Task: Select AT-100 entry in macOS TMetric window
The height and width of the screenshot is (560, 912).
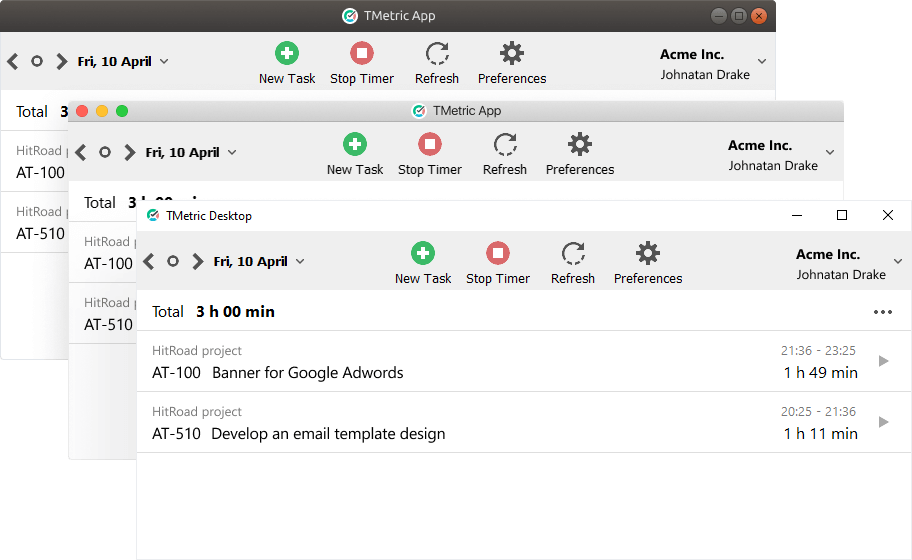Action: click(x=102, y=252)
